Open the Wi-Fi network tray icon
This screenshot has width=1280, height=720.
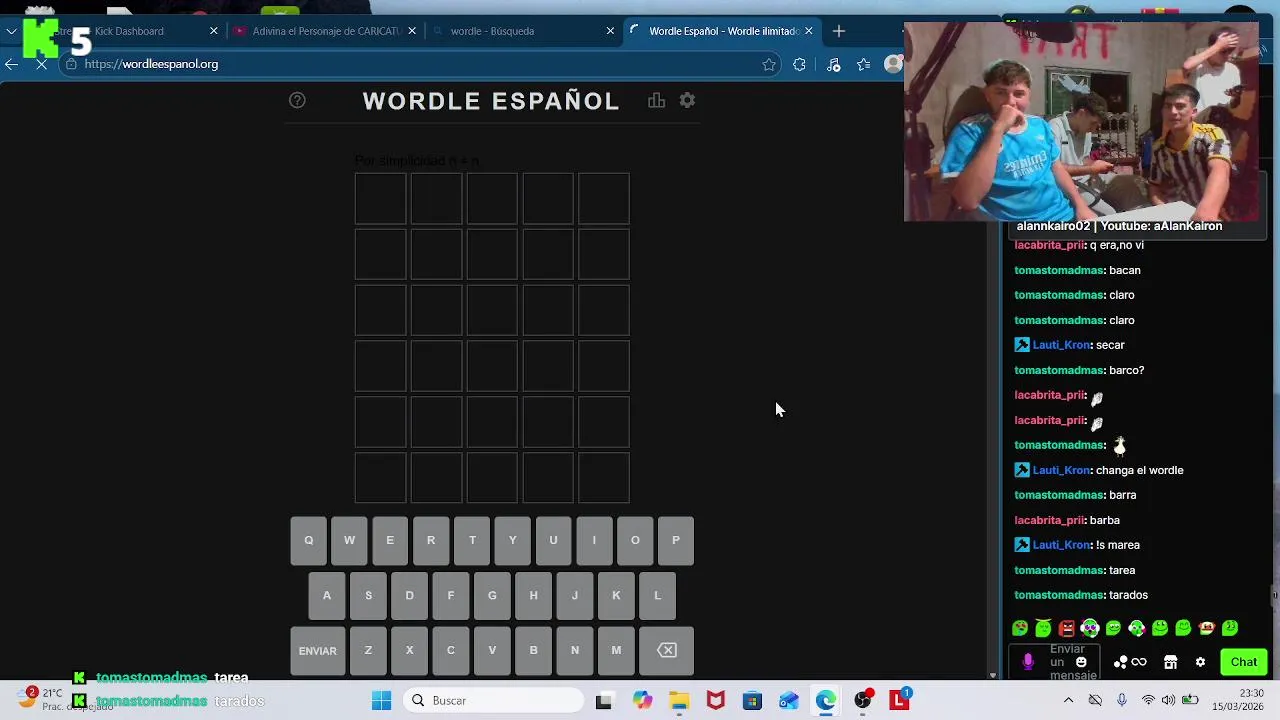(1148, 700)
